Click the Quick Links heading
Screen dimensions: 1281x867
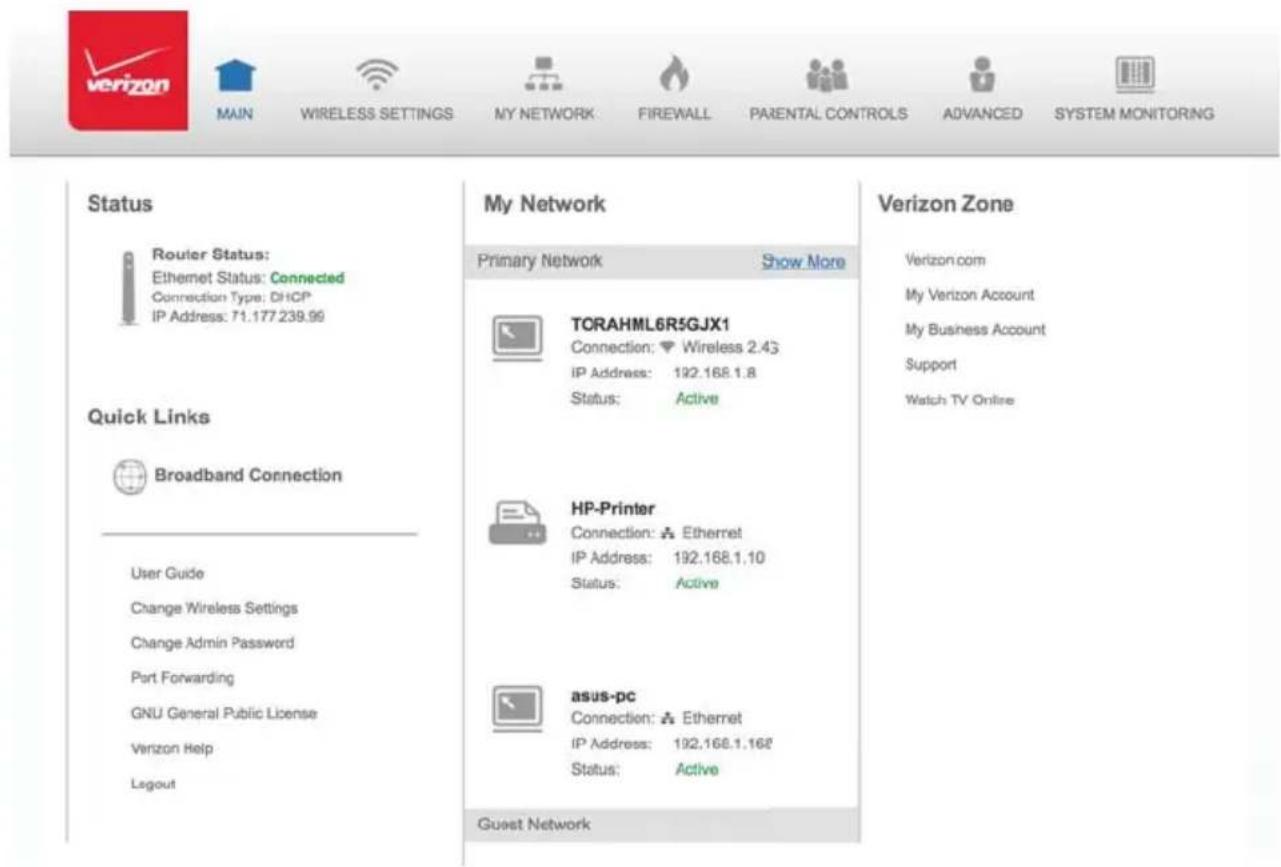[x=149, y=417]
